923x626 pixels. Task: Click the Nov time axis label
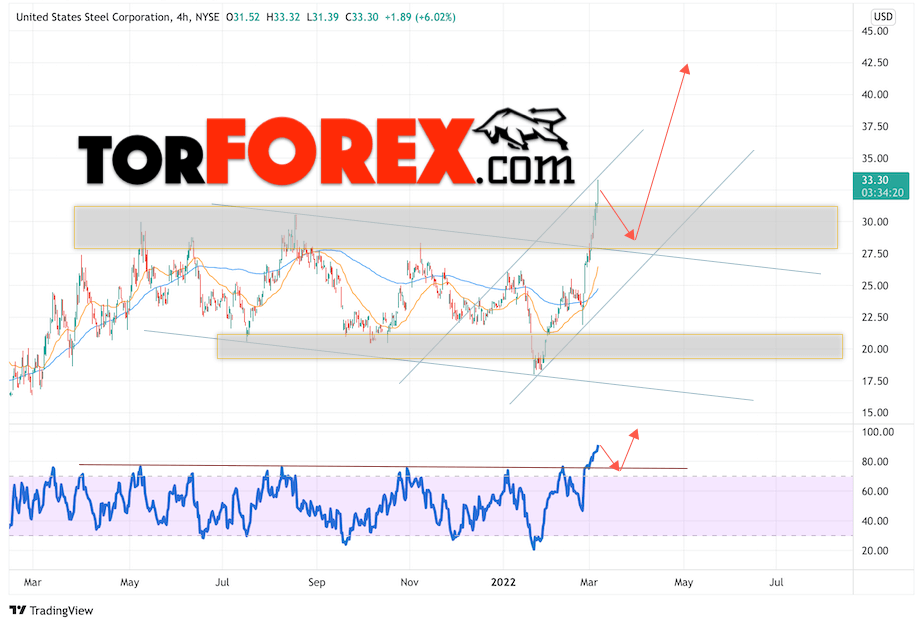click(409, 582)
